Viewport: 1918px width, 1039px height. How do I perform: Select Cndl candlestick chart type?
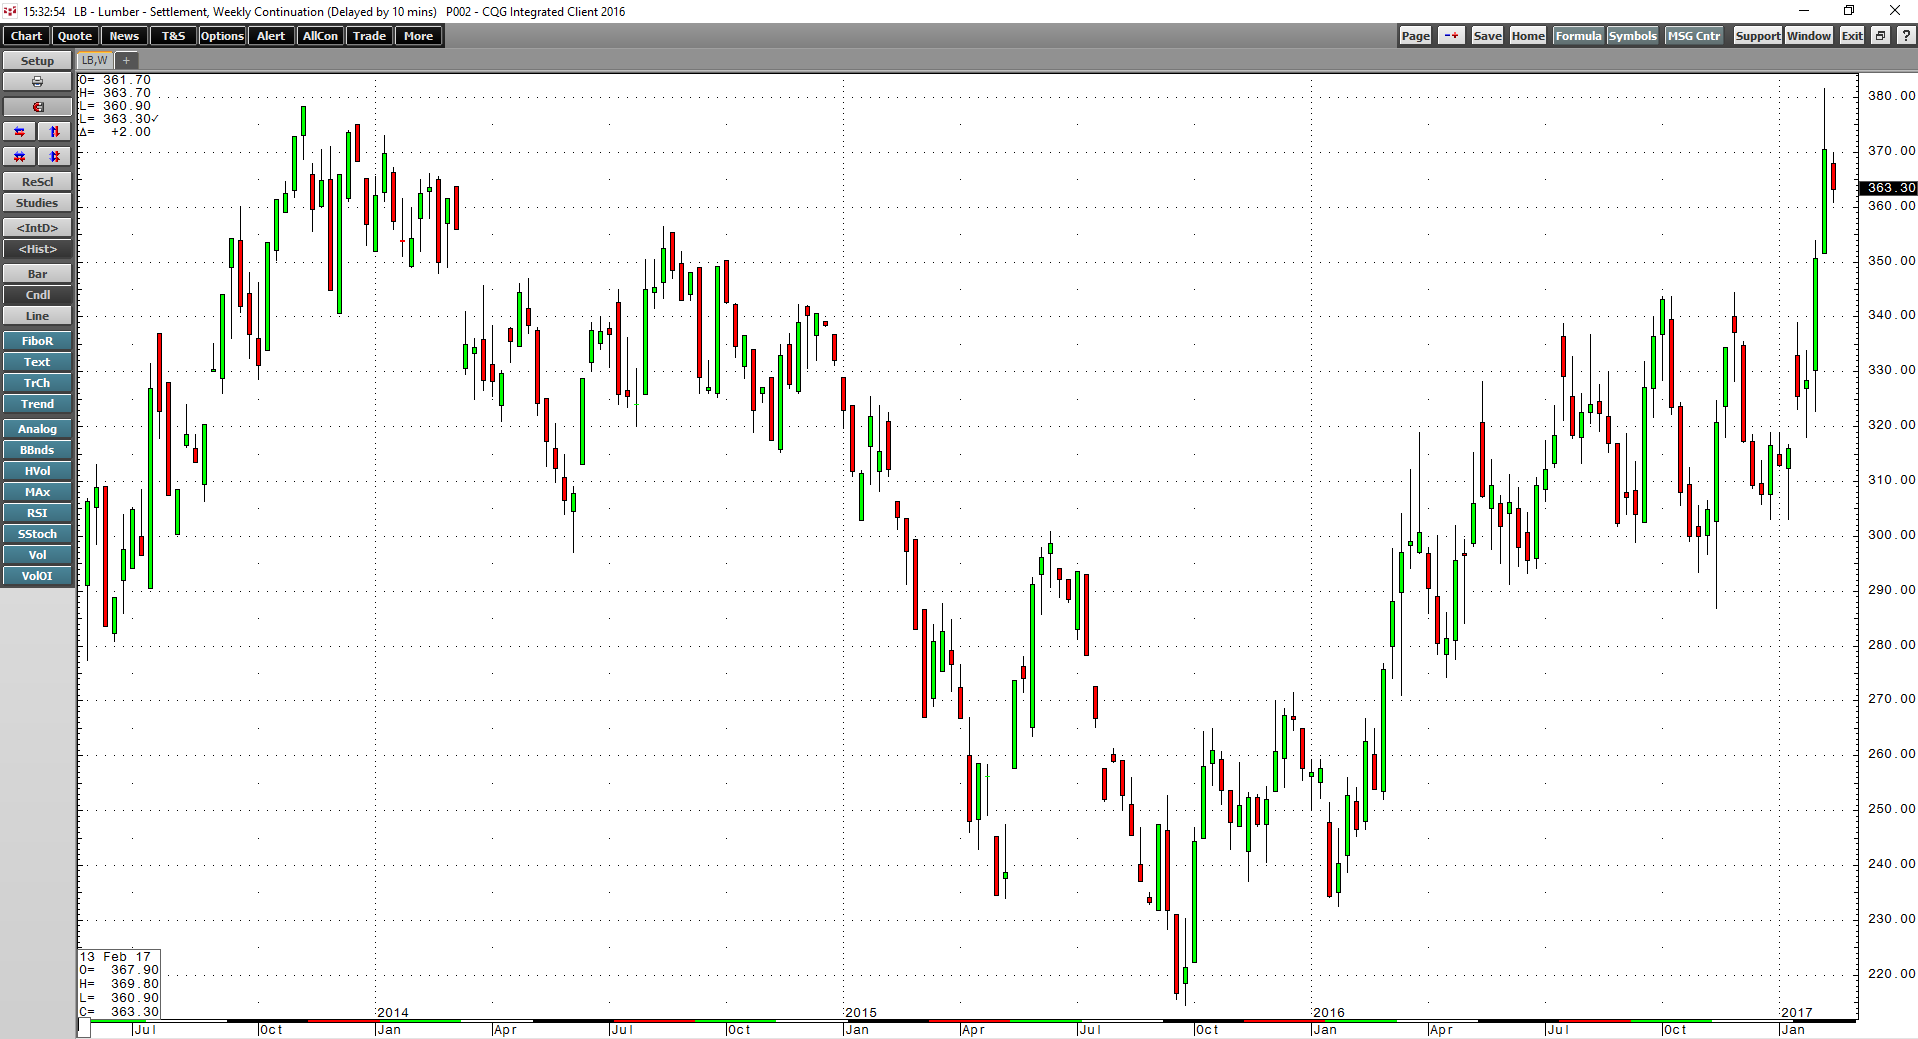(37, 295)
